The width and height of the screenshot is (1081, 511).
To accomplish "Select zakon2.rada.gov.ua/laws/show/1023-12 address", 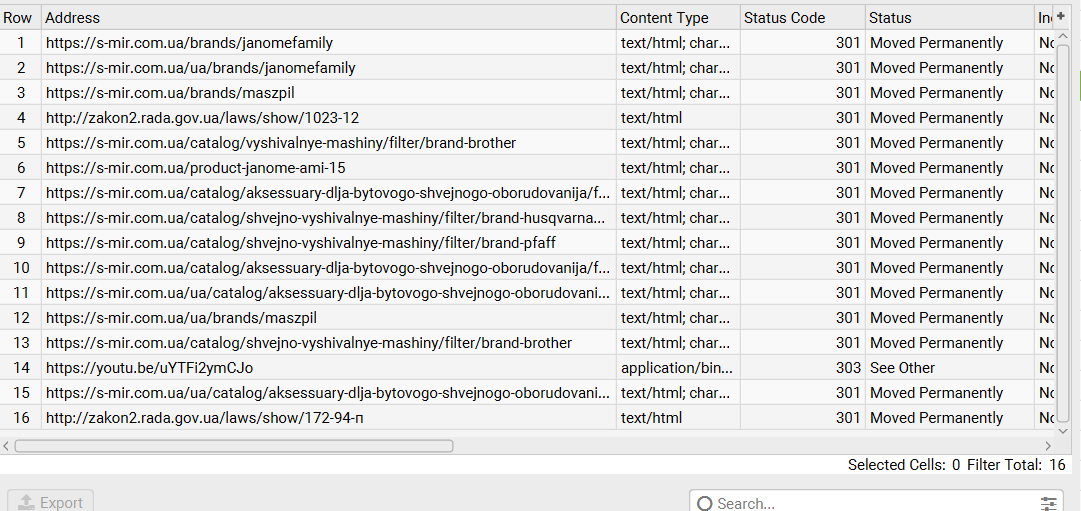I will pyautogui.click(x=202, y=118).
